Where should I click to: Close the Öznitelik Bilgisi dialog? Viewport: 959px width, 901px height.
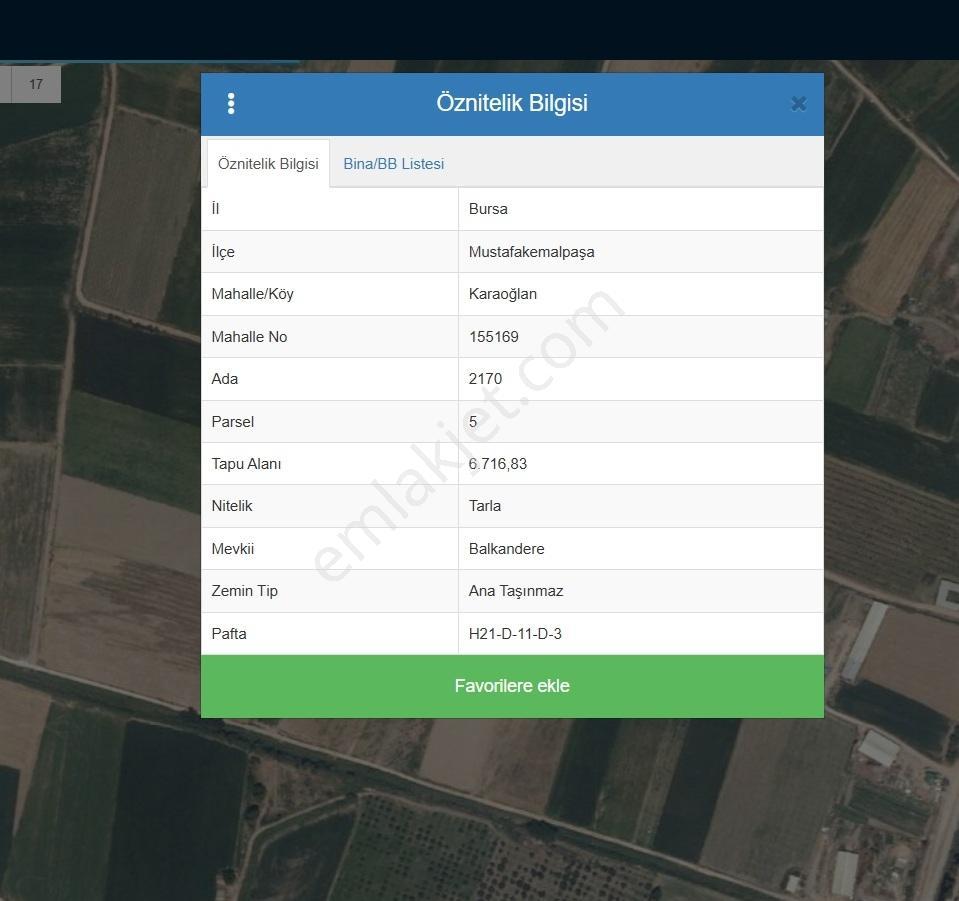pos(798,104)
